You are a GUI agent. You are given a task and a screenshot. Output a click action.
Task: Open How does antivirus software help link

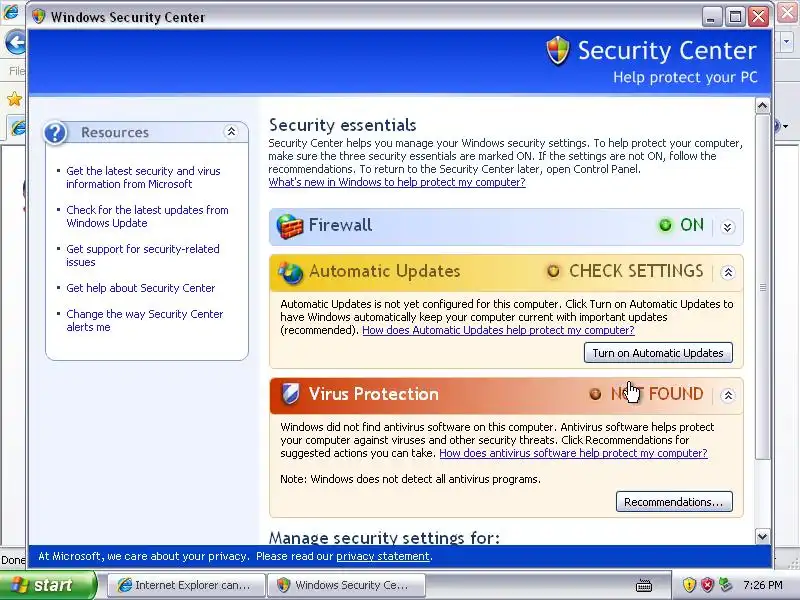[573, 453]
